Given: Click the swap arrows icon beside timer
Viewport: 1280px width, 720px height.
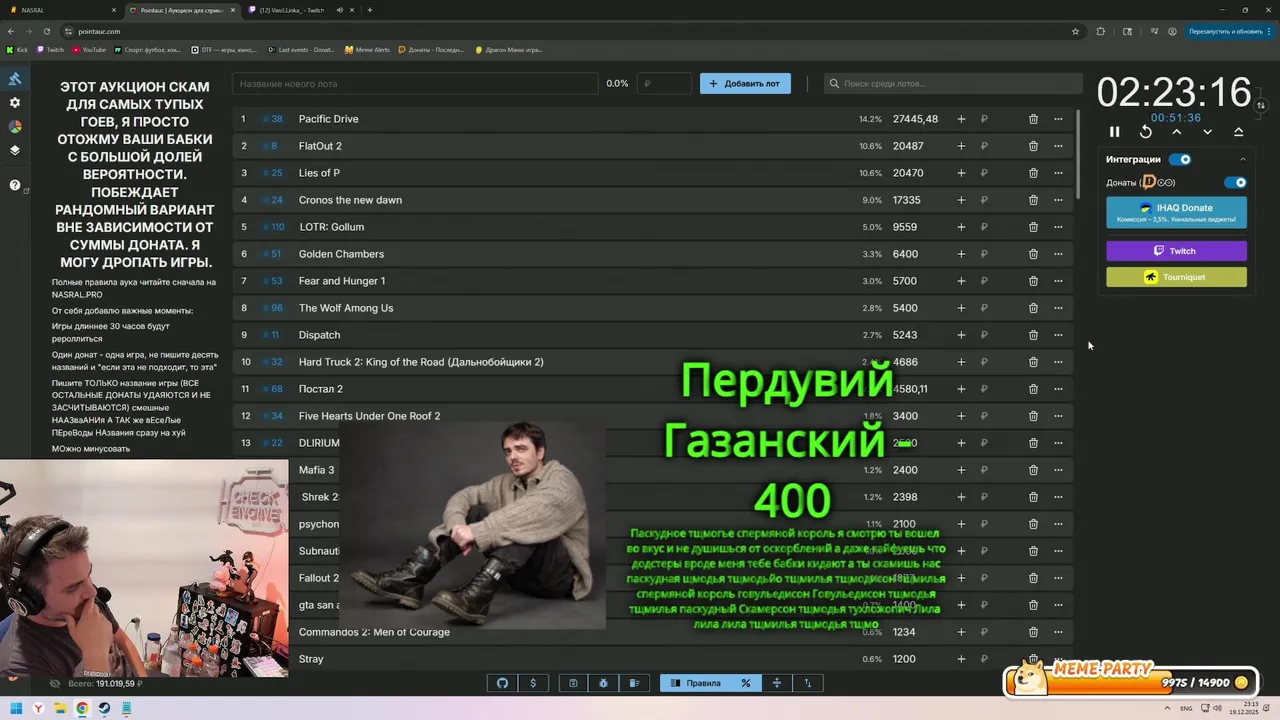Looking at the screenshot, I should point(1261,105).
